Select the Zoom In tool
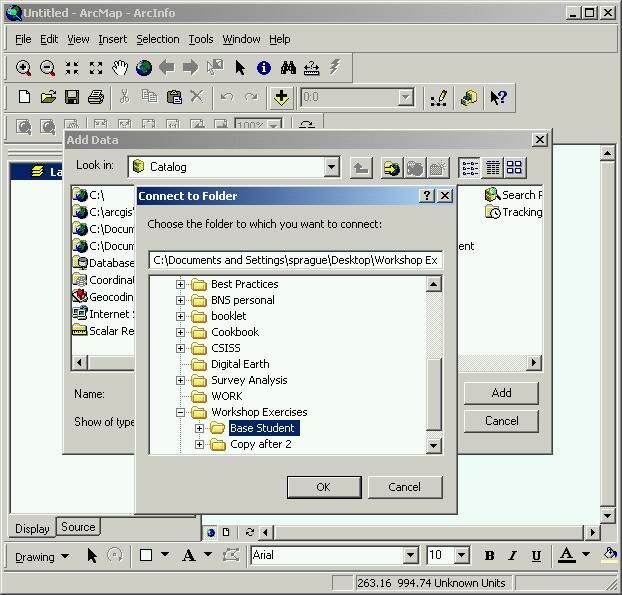Viewport: 622px width, 595px height. click(23, 68)
